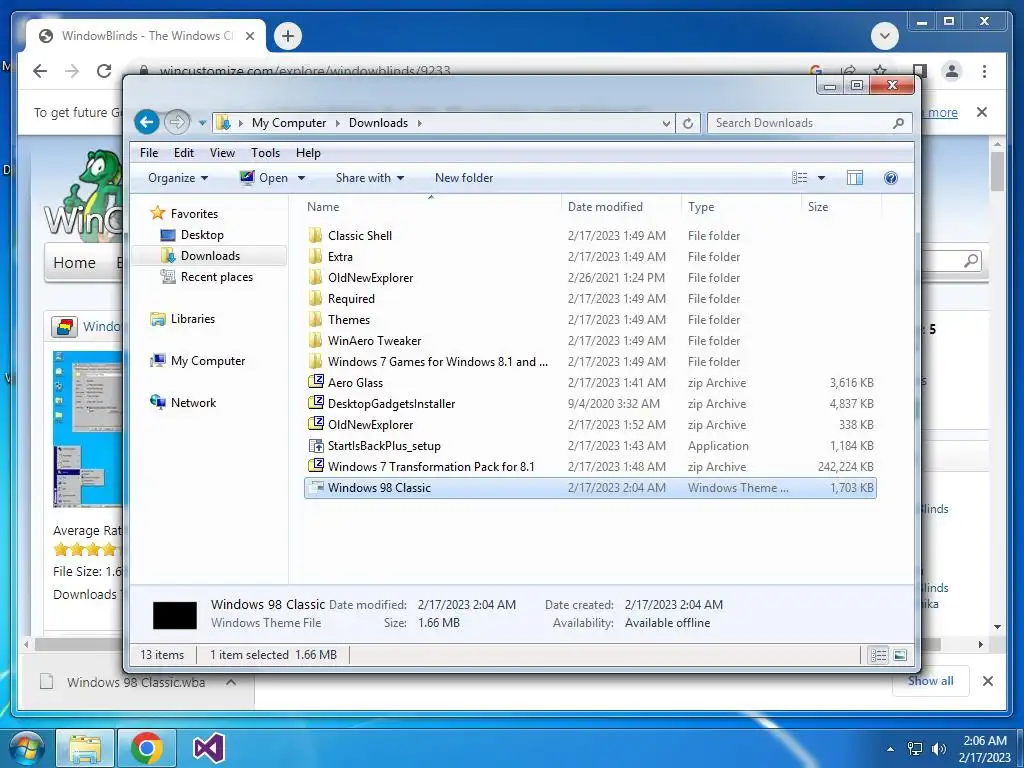Toggle the preview pane icon
This screenshot has height=768, width=1024.
pyautogui.click(x=855, y=178)
